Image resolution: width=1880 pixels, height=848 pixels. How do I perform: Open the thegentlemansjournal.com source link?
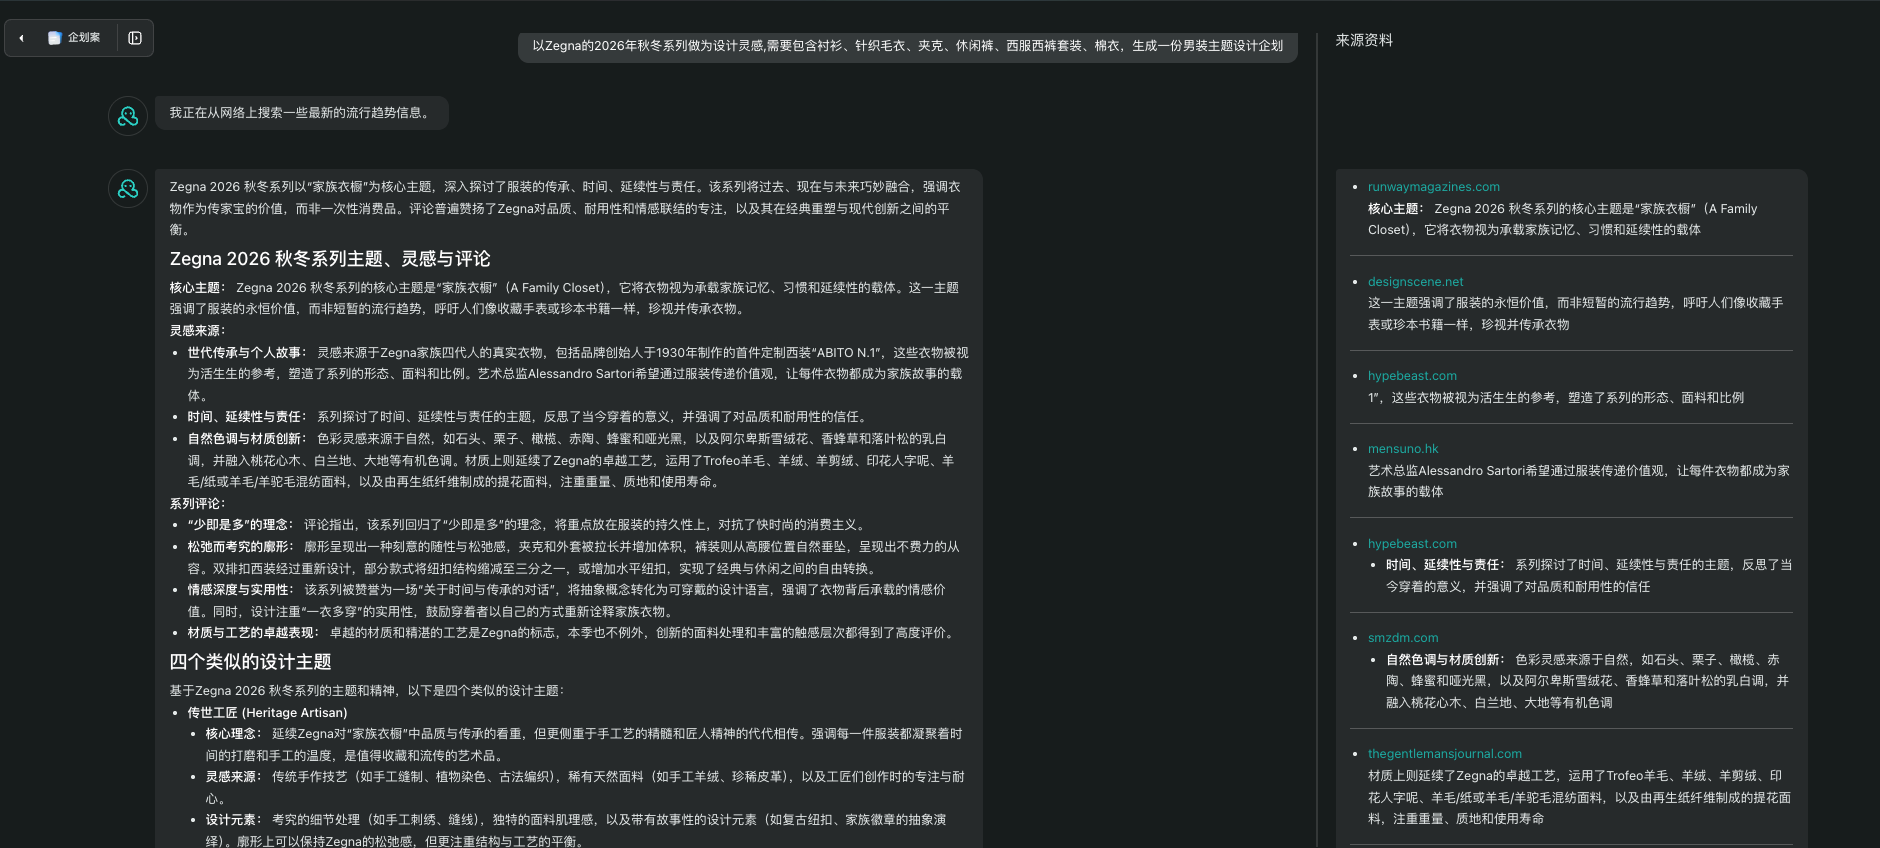pos(1444,754)
